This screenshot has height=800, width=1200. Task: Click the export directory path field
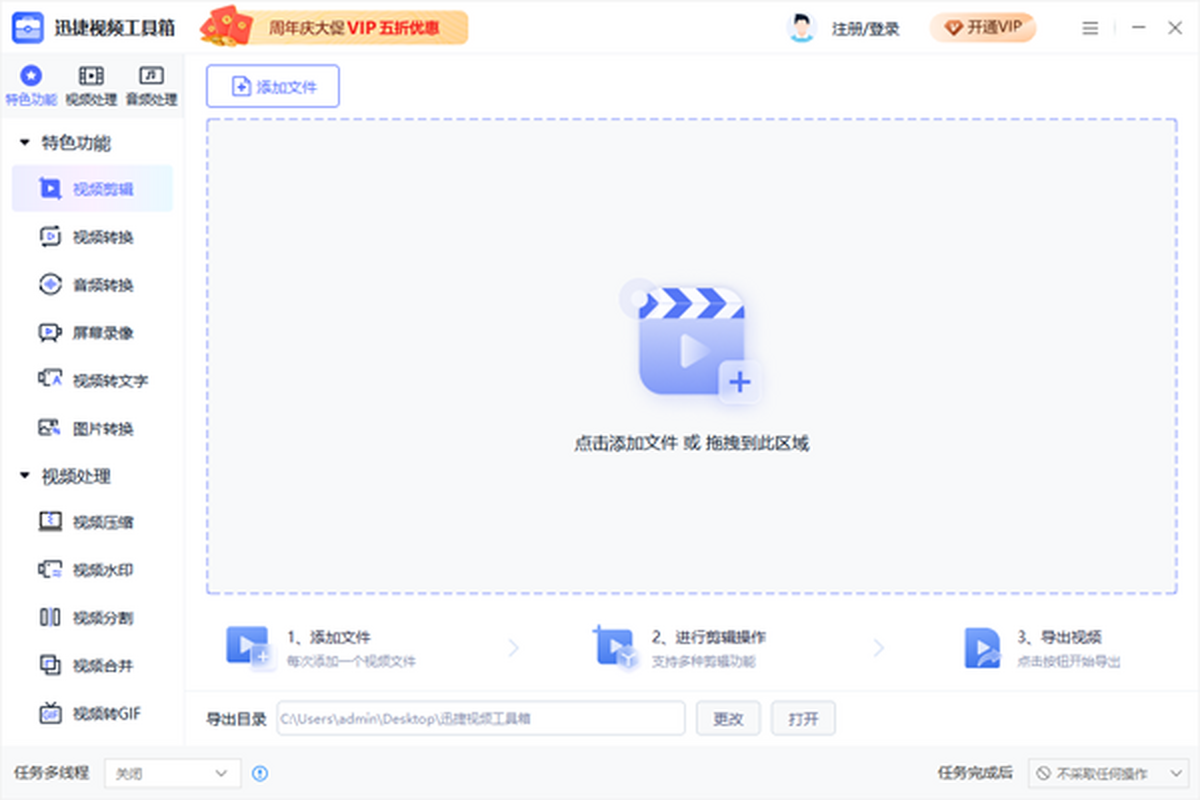[x=480, y=718]
